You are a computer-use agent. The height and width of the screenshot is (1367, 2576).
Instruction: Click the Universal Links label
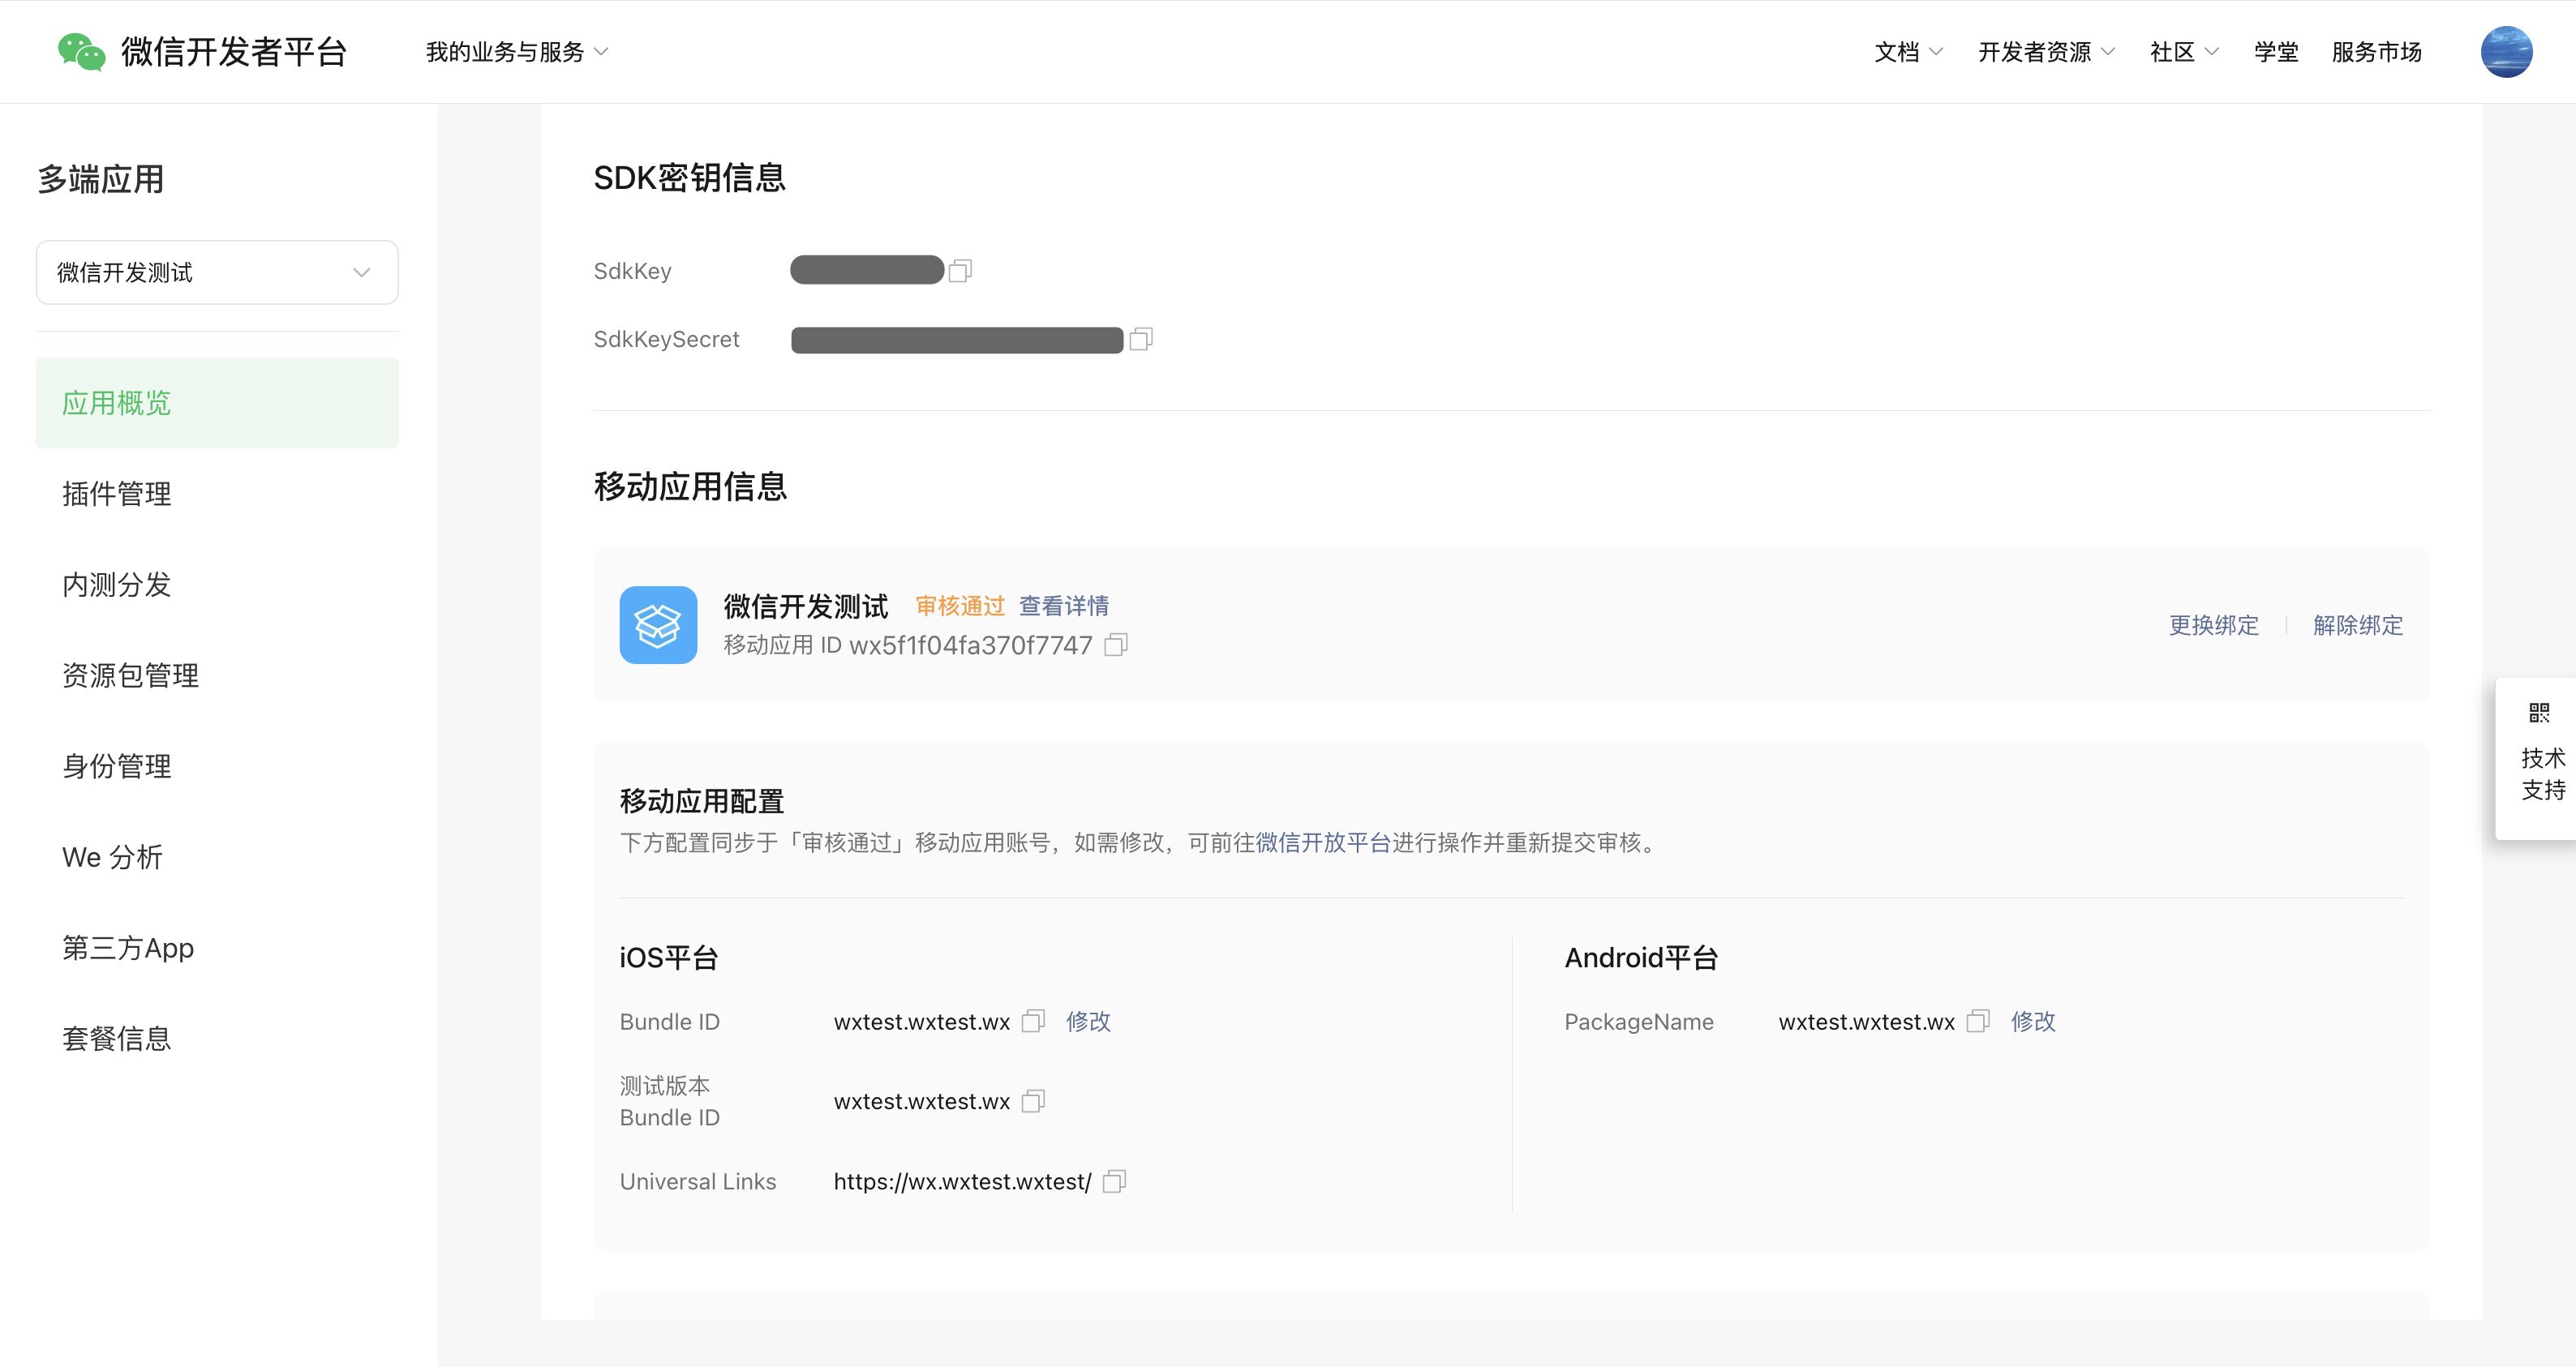(x=697, y=1182)
